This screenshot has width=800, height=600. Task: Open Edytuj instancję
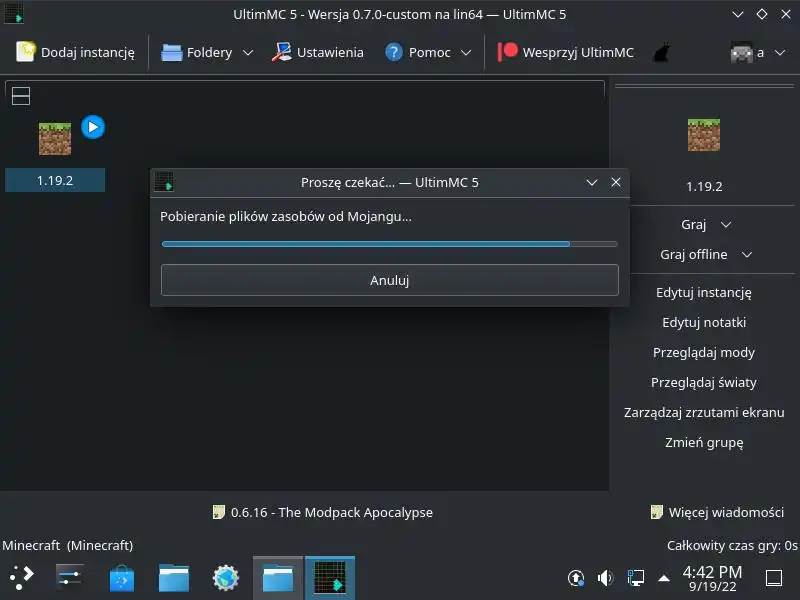click(x=704, y=292)
